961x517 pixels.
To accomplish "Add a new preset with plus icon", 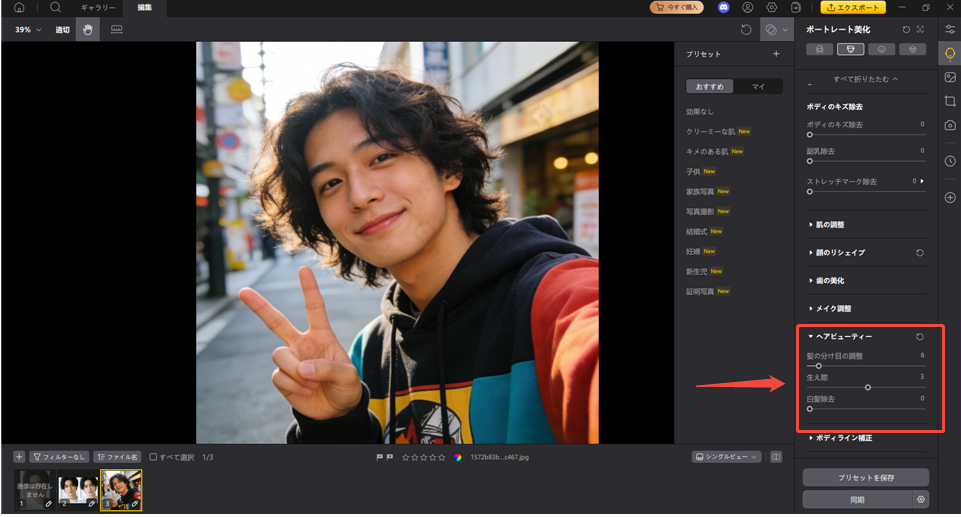I will (776, 54).
